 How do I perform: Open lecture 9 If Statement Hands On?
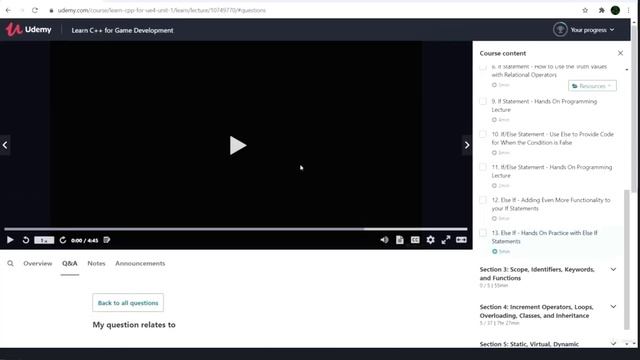pos(544,105)
